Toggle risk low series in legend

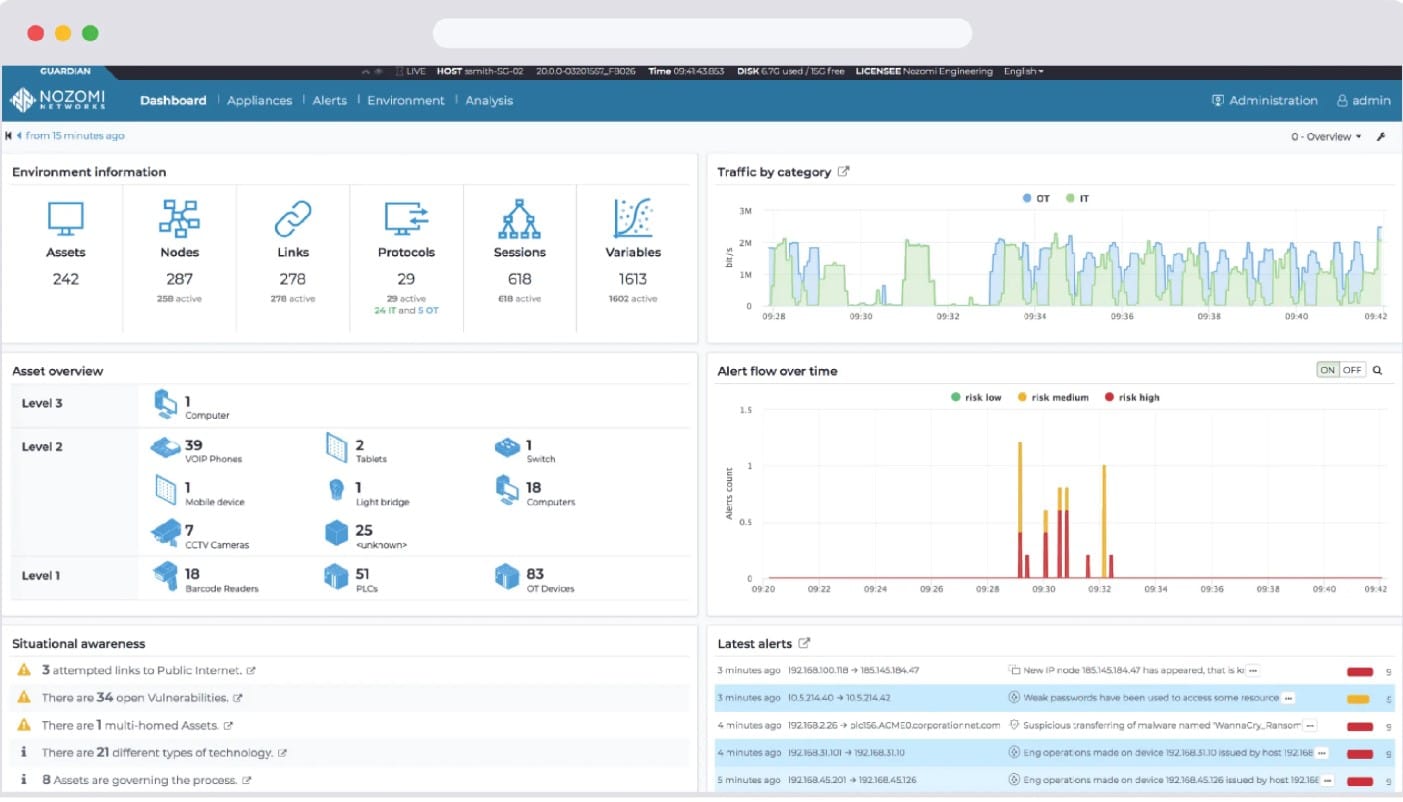tap(976, 398)
